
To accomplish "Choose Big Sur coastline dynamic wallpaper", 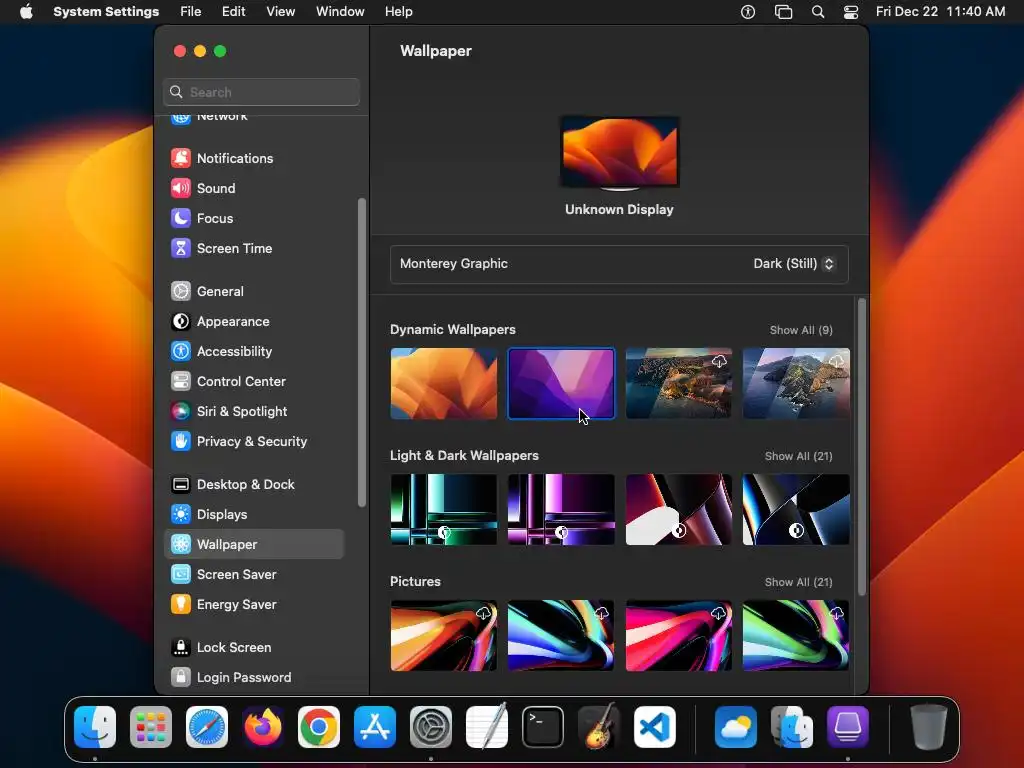I will click(679, 383).
